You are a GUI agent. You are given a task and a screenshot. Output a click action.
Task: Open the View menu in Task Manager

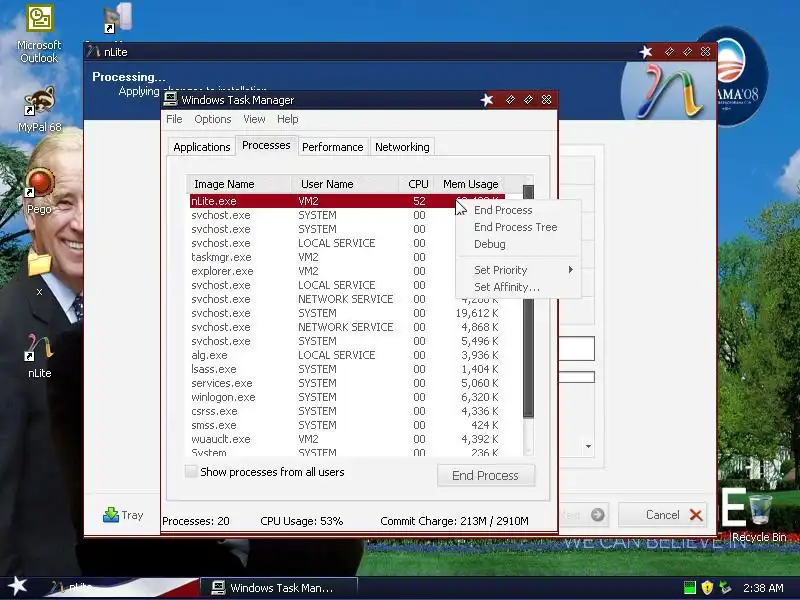click(x=254, y=119)
